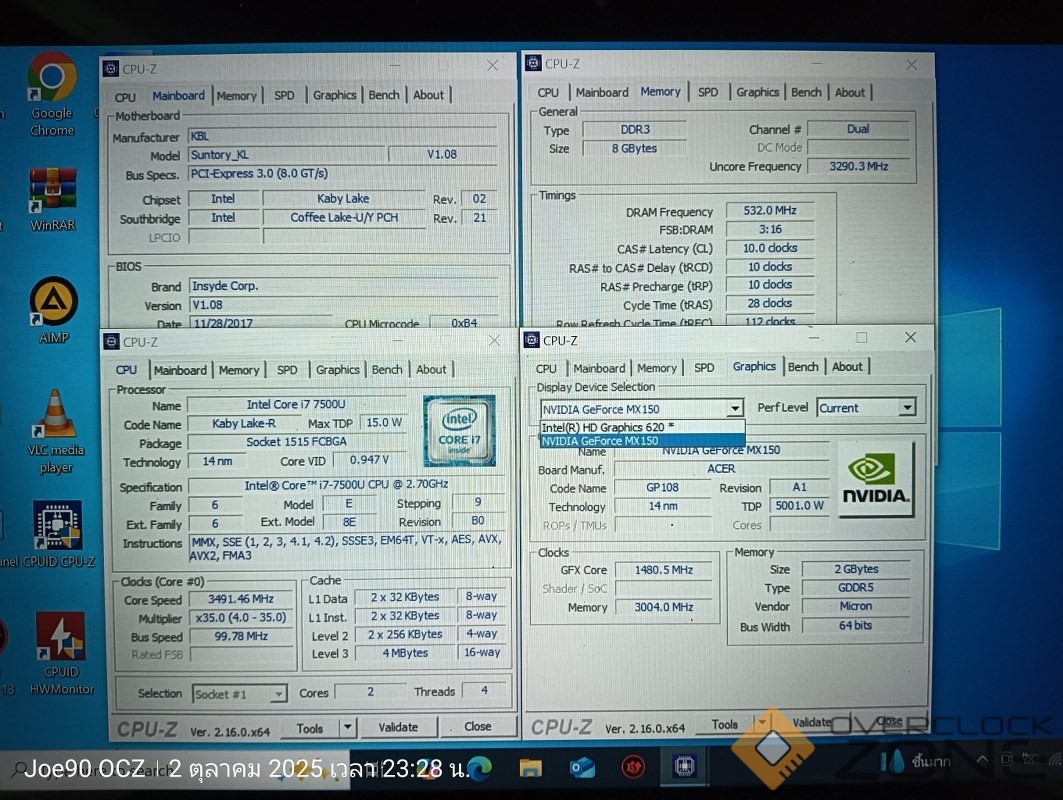Pick highlighted NVIDIA GeForce MX150 list entry
This screenshot has height=800, width=1063.
642,441
